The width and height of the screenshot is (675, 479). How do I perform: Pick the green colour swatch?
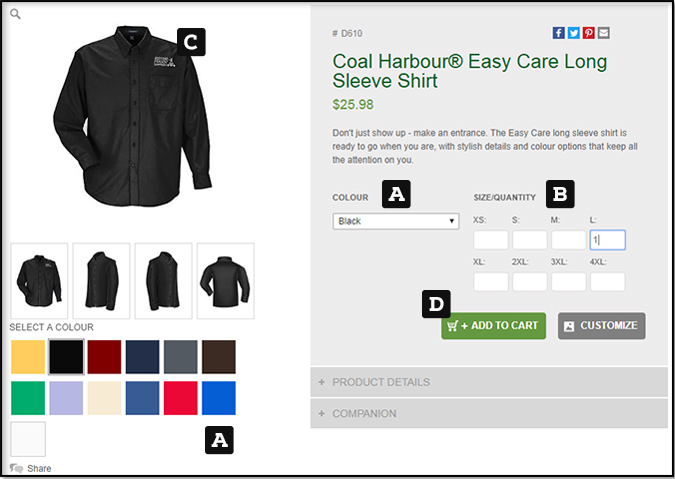(x=28, y=398)
